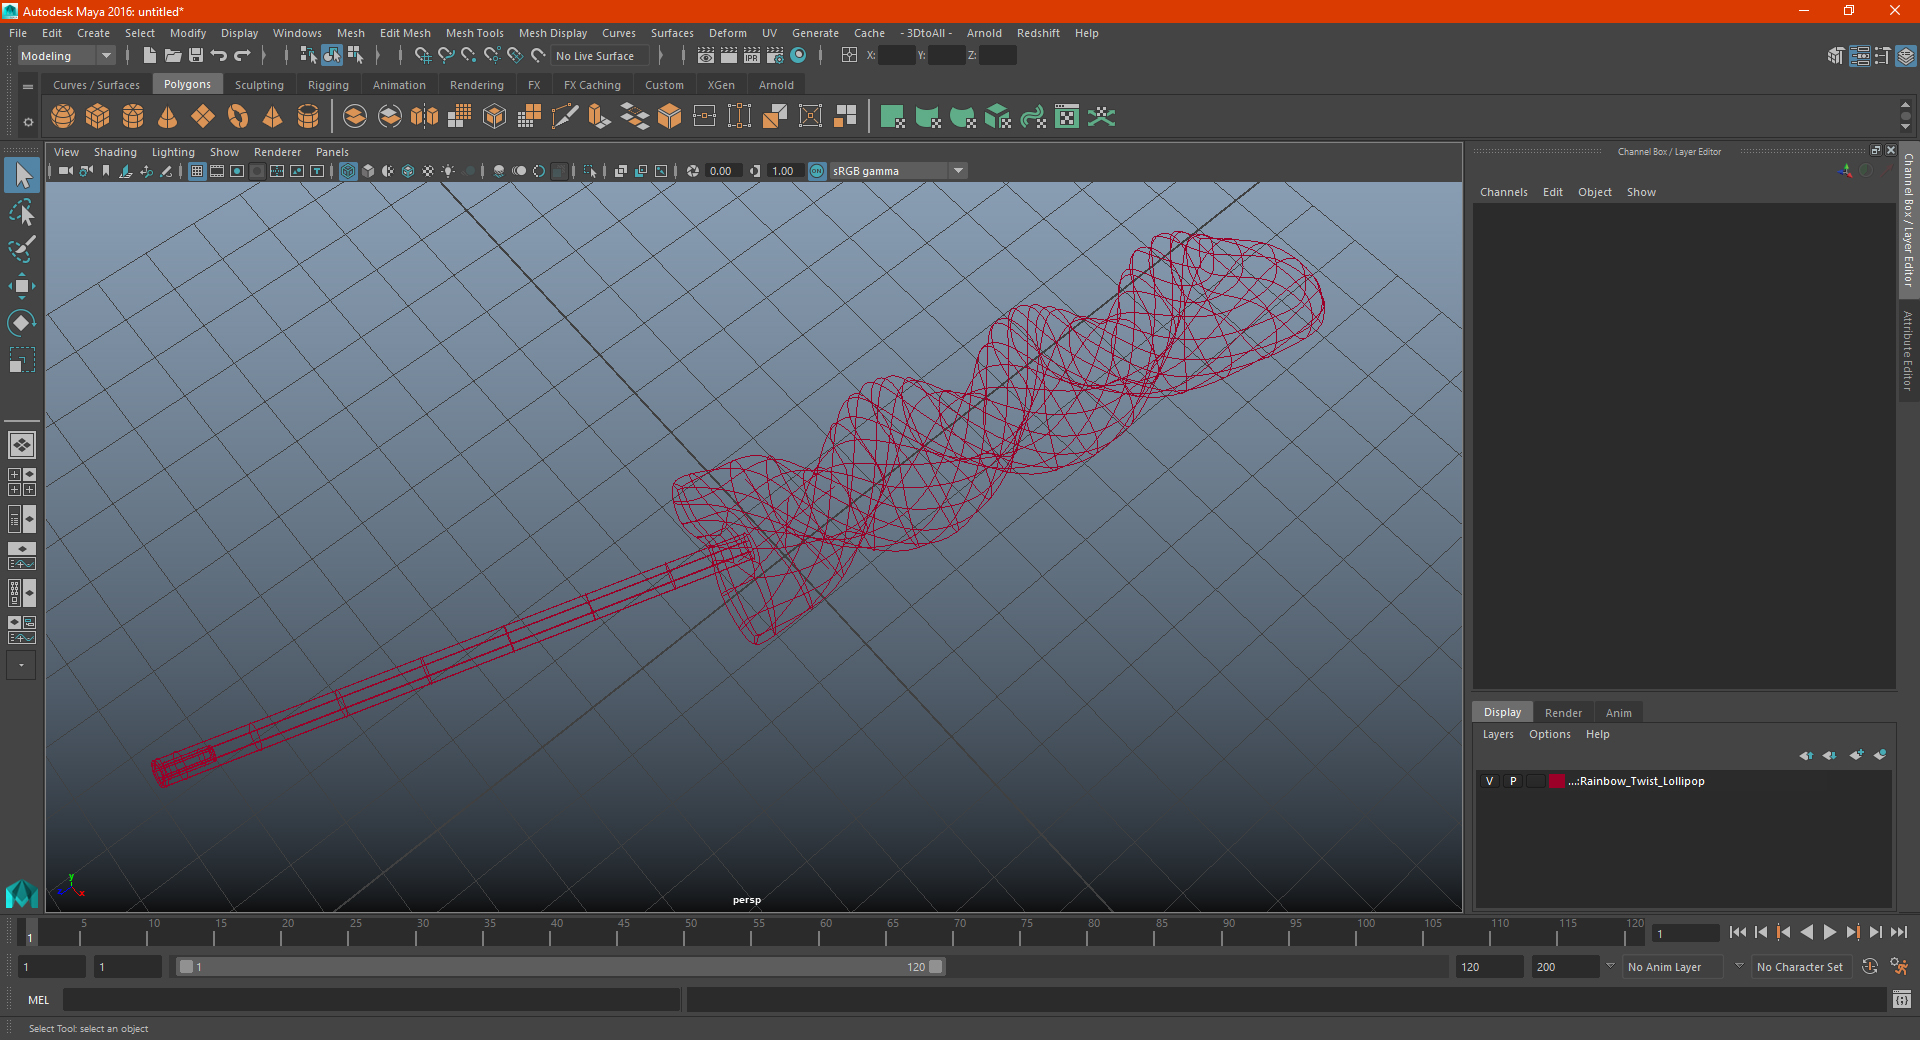Click the range slider end handle at 120

point(935,967)
